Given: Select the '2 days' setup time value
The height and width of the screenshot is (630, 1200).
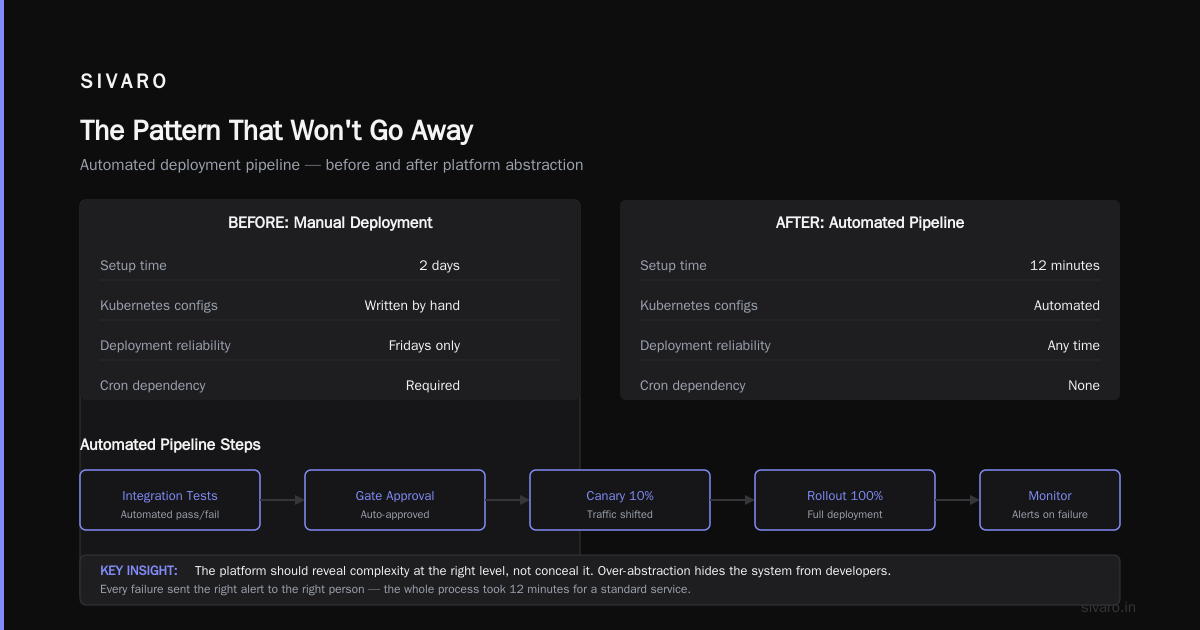Looking at the screenshot, I should (x=439, y=266).
